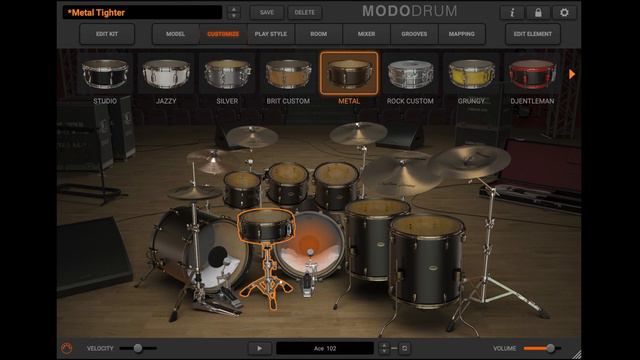Select the china cymbal on the far right
The height and width of the screenshot is (360, 640).
coord(469,162)
